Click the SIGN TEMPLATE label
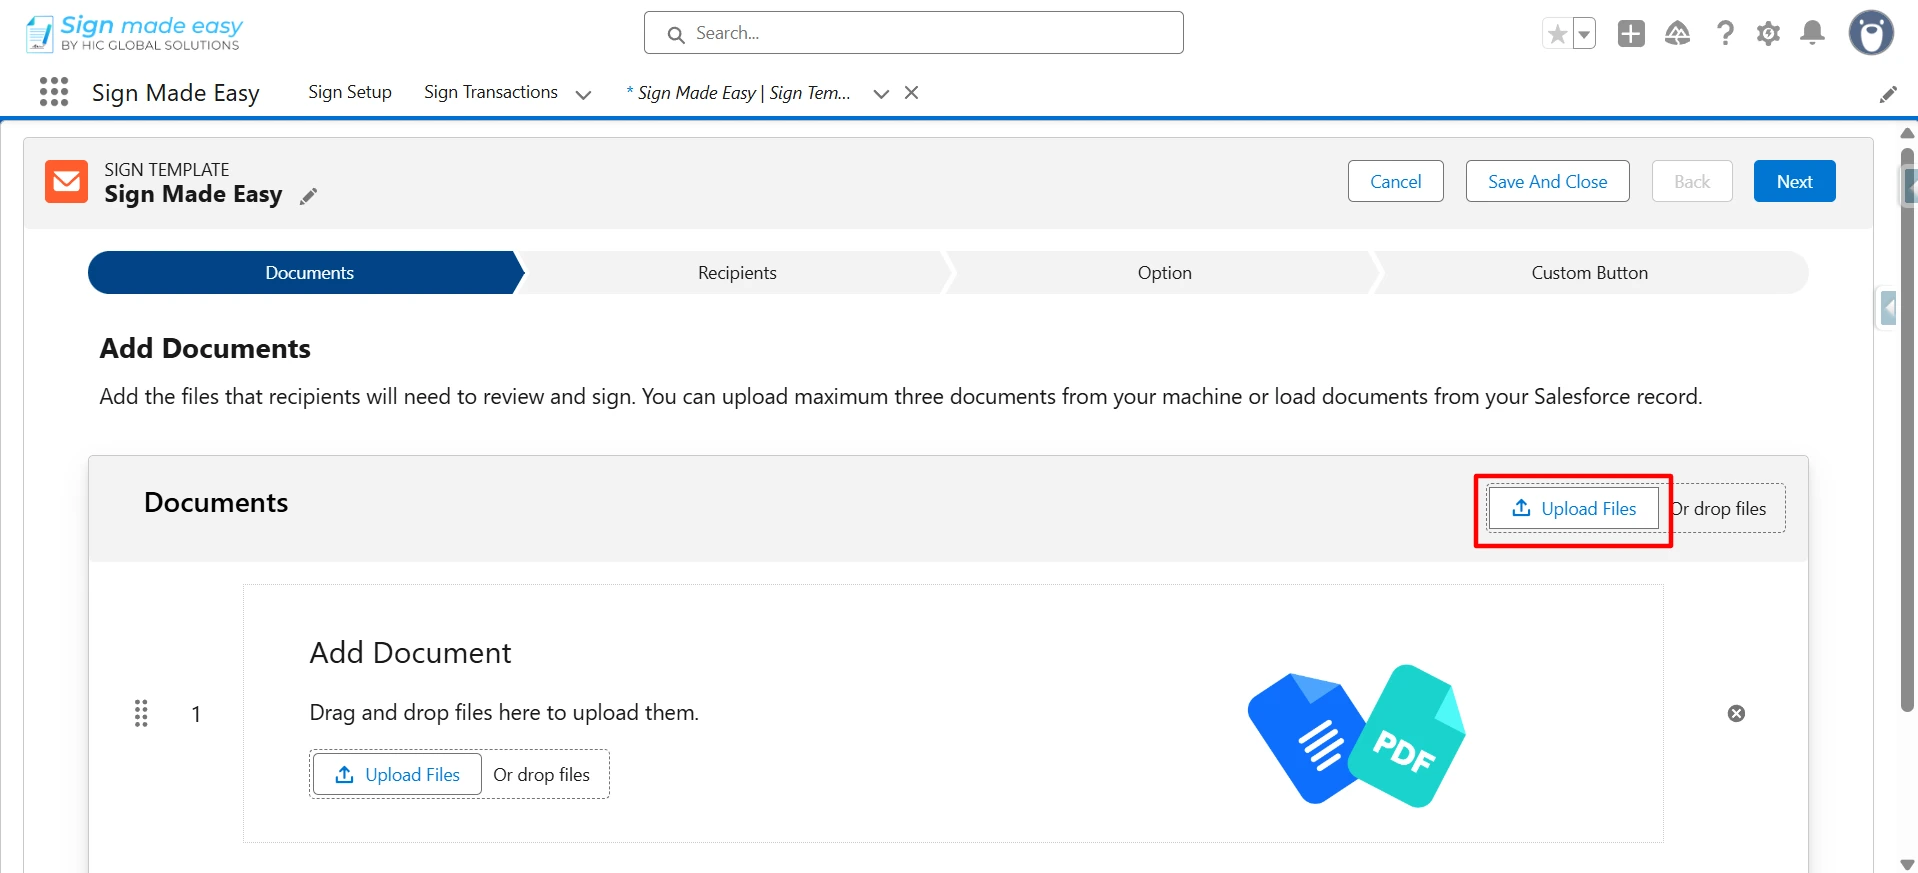Screen dimensions: 1918x873 tap(167, 169)
